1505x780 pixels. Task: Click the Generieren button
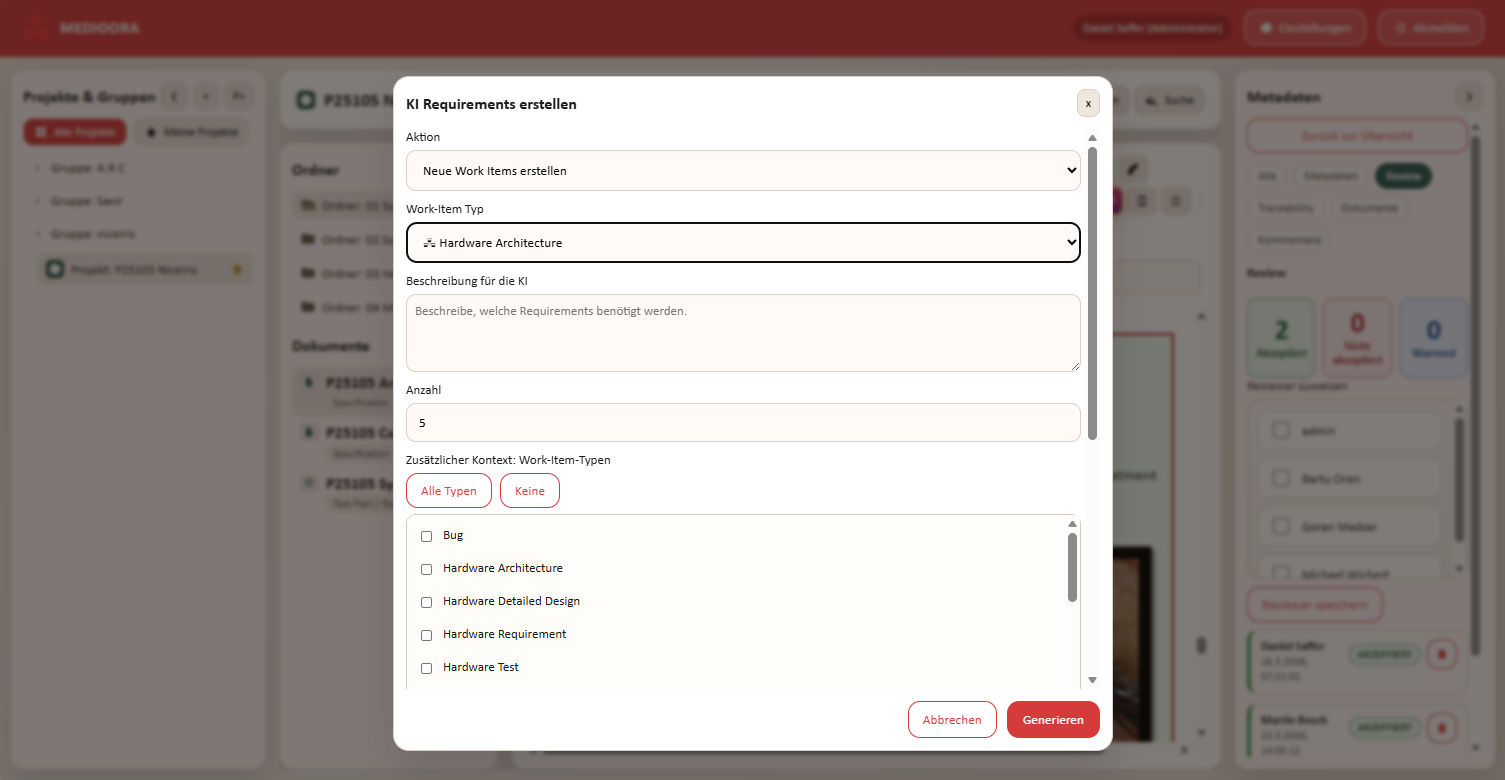pyautogui.click(x=1052, y=720)
